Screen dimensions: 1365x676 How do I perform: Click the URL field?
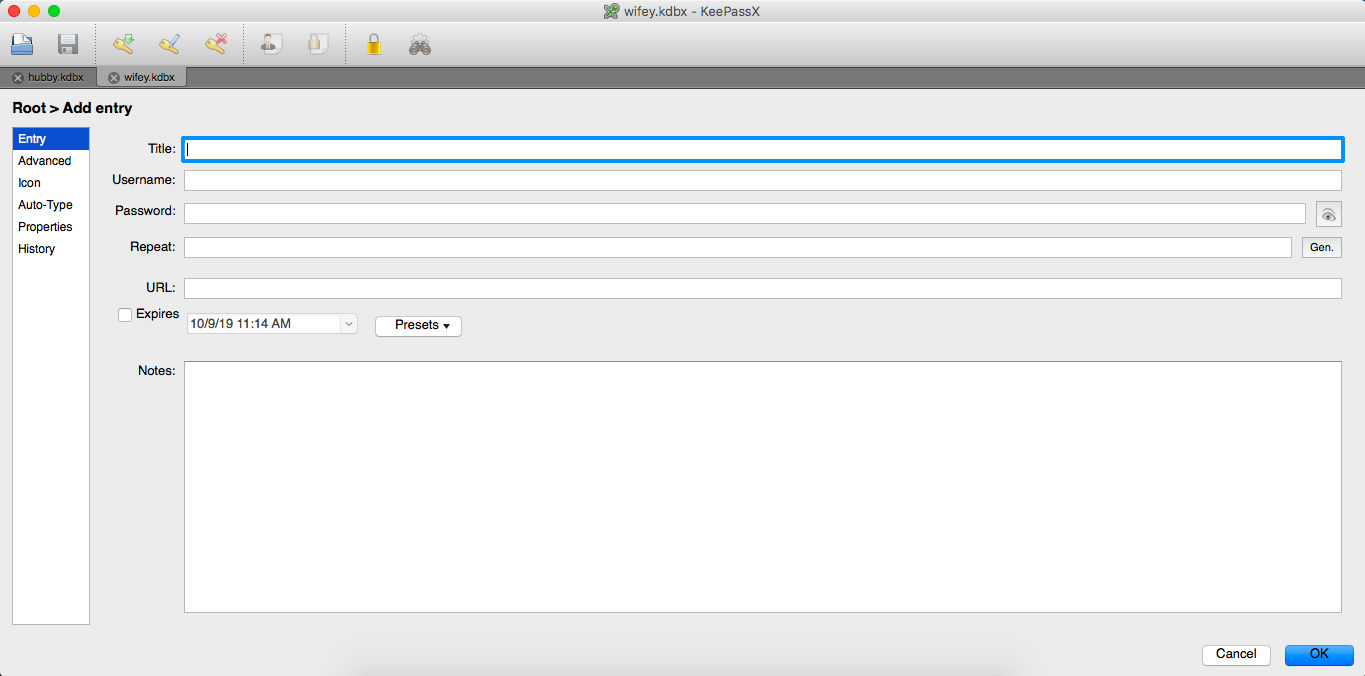tap(762, 288)
